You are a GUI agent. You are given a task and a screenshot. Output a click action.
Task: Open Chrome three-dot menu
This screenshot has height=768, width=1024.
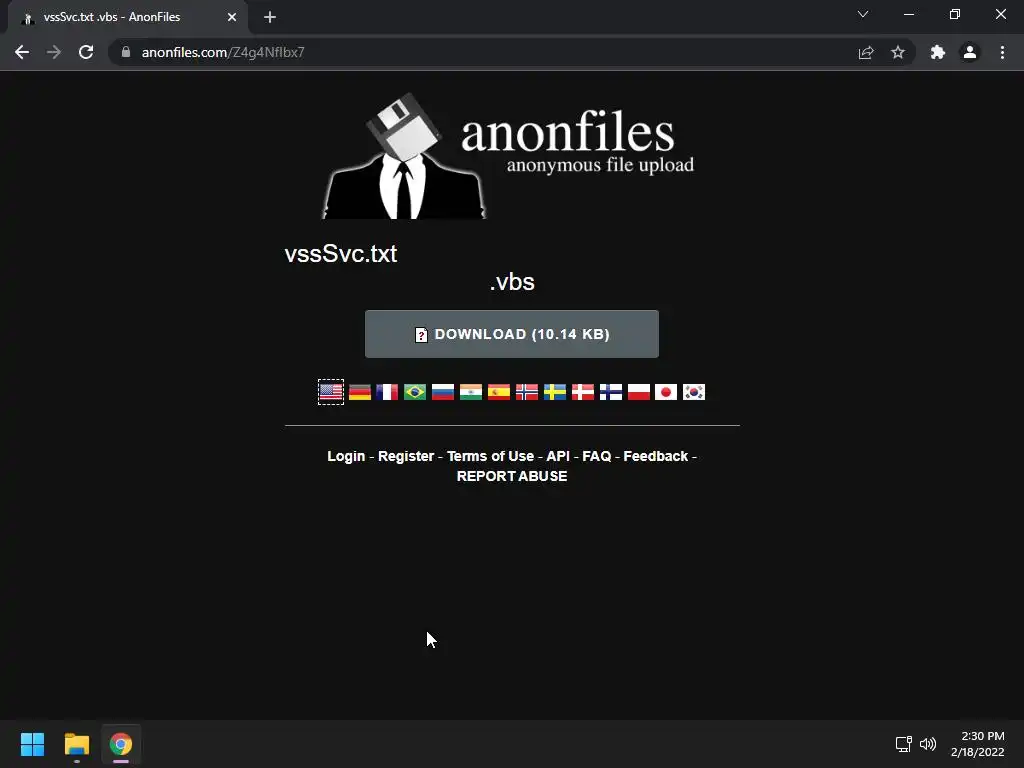click(1002, 52)
